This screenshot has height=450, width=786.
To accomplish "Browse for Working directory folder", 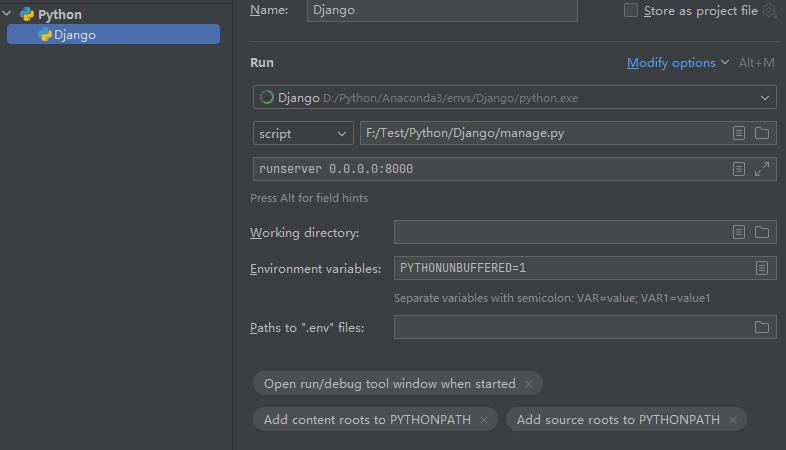I will point(761,232).
